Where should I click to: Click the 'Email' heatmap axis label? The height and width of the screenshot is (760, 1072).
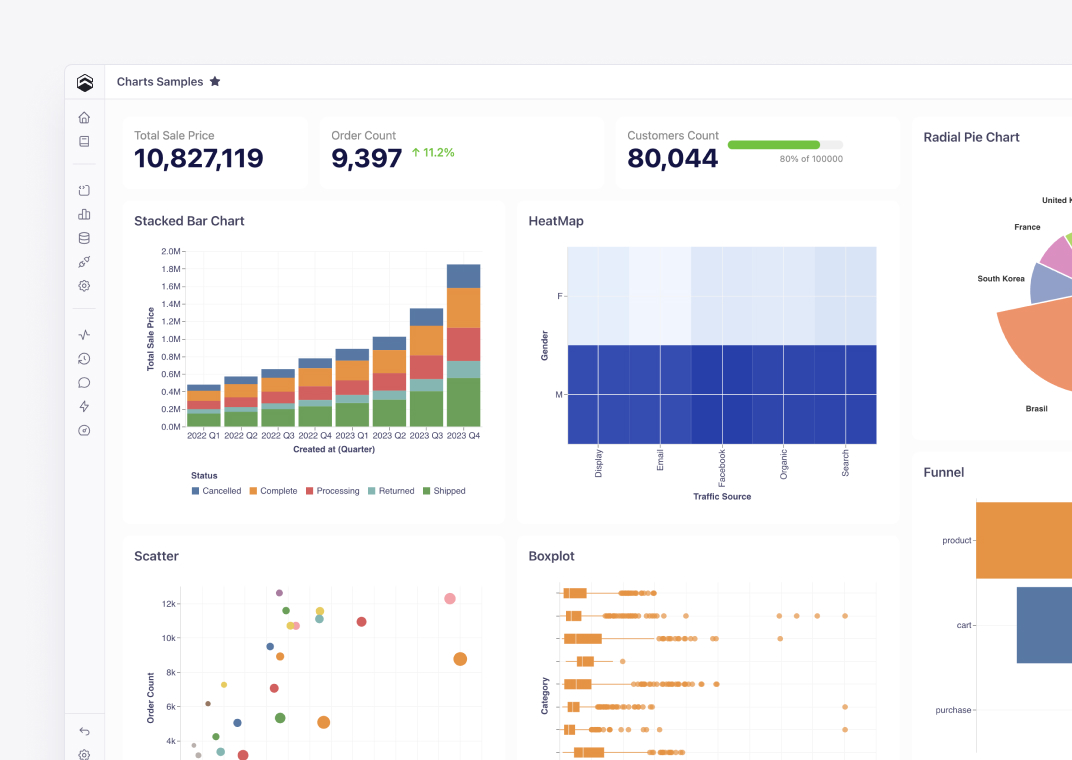(x=660, y=460)
